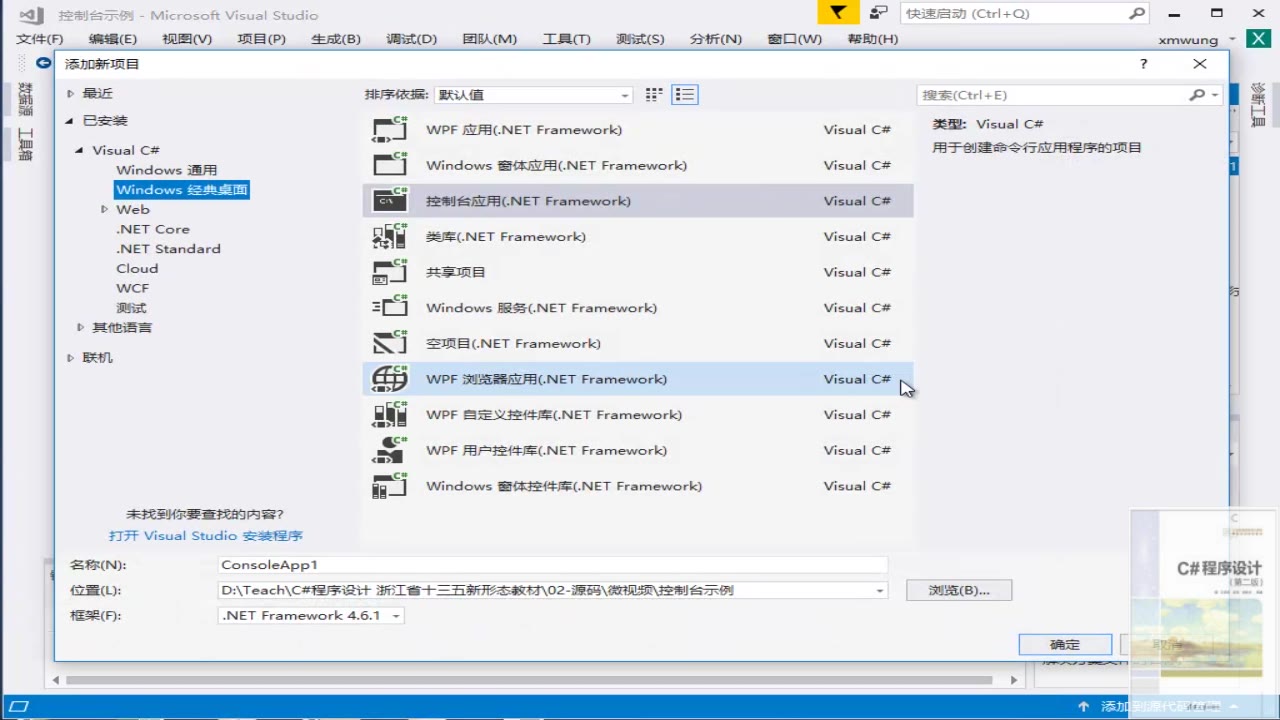Viewport: 1280px width, 720px height.
Task: Open the 排序依据 sort dropdown
Action: (533, 95)
